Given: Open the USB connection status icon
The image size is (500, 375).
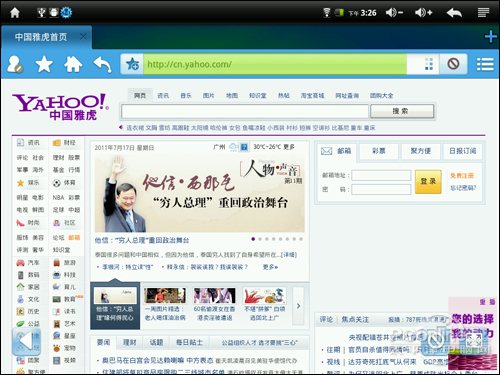Looking at the screenshot, I should [41, 13].
